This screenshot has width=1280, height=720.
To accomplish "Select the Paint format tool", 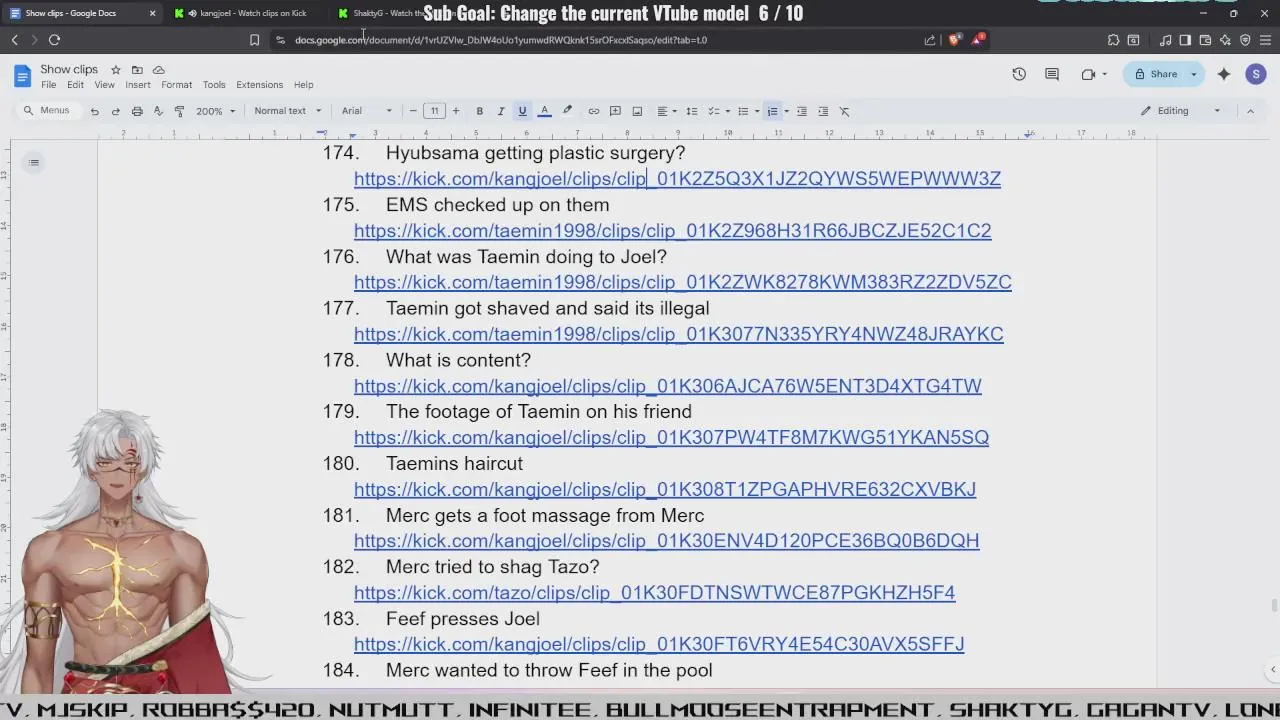I will point(179,111).
